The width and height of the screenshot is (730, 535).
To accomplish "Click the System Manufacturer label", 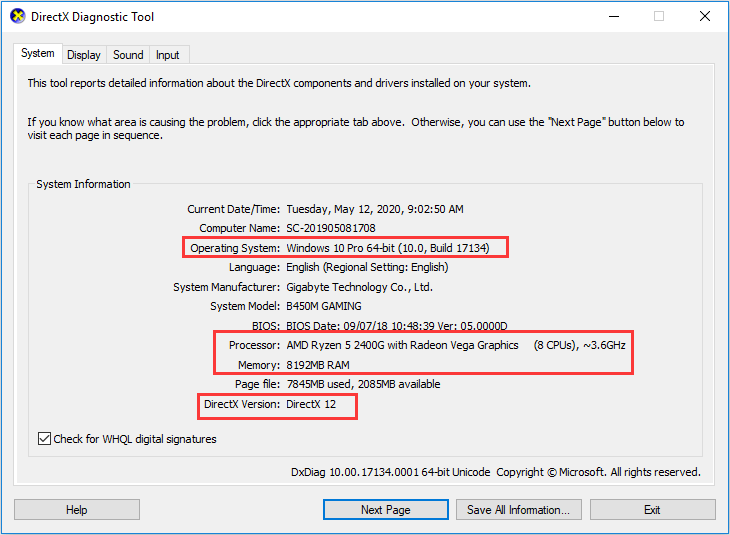I will [x=226, y=287].
